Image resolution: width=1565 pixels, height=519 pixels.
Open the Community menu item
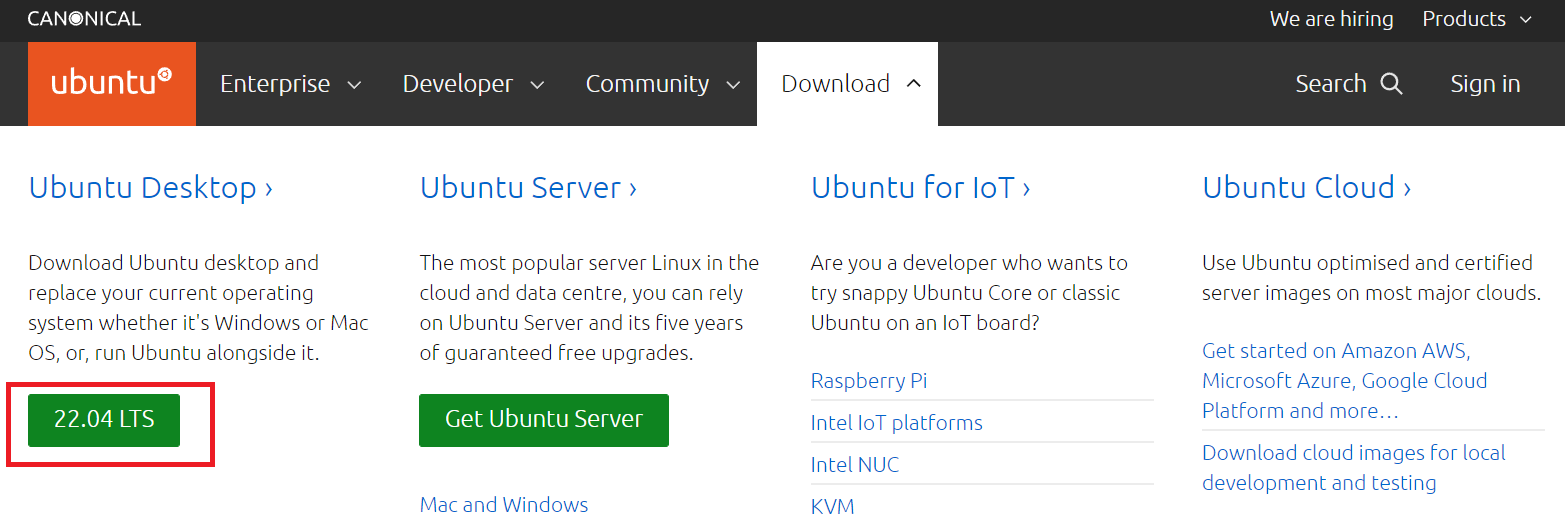pos(663,84)
